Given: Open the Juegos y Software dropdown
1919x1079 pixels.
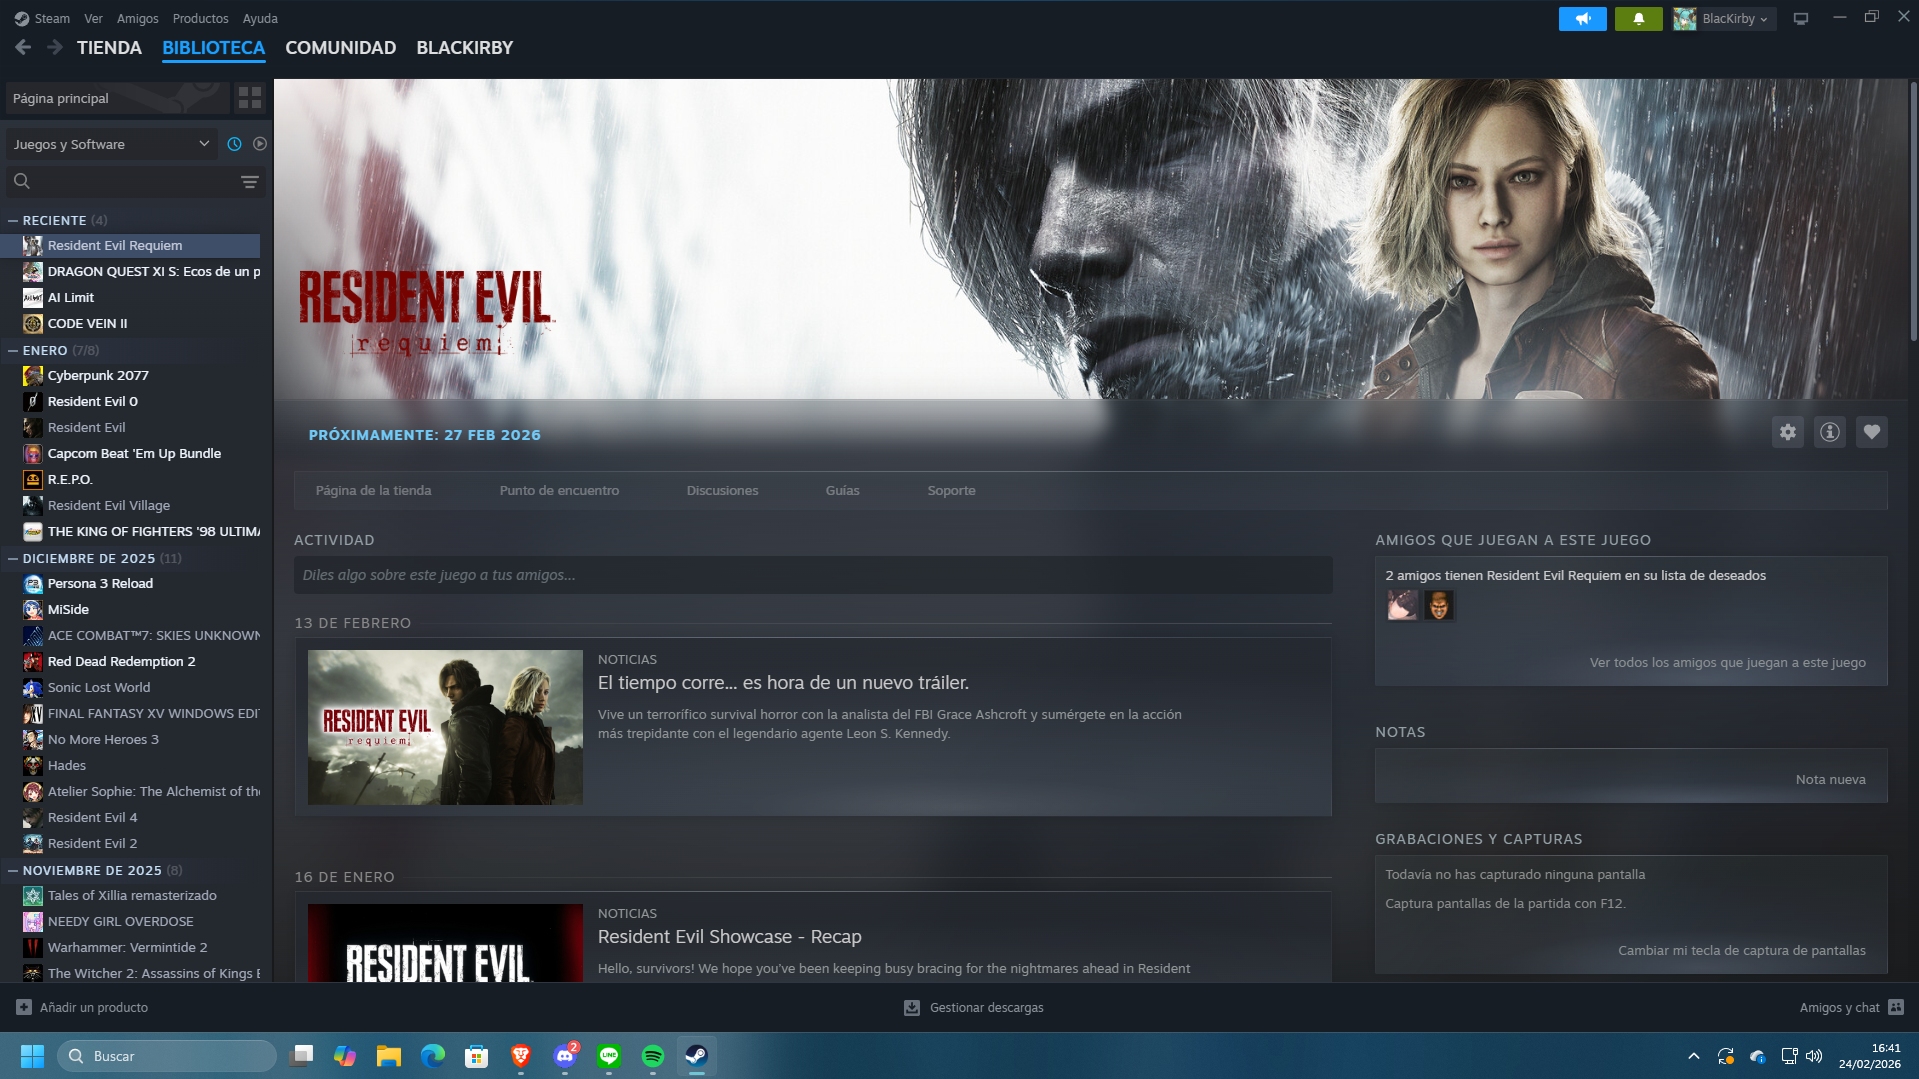Looking at the screenshot, I should pos(111,144).
